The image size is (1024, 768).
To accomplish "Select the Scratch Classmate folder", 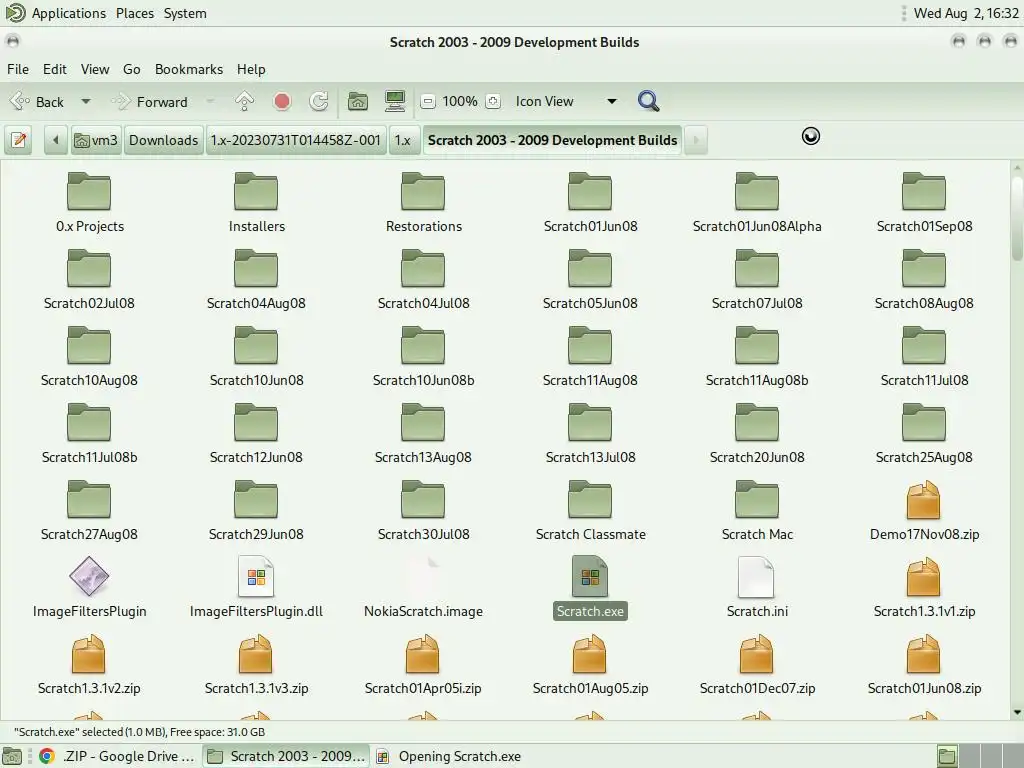I will [x=590, y=511].
